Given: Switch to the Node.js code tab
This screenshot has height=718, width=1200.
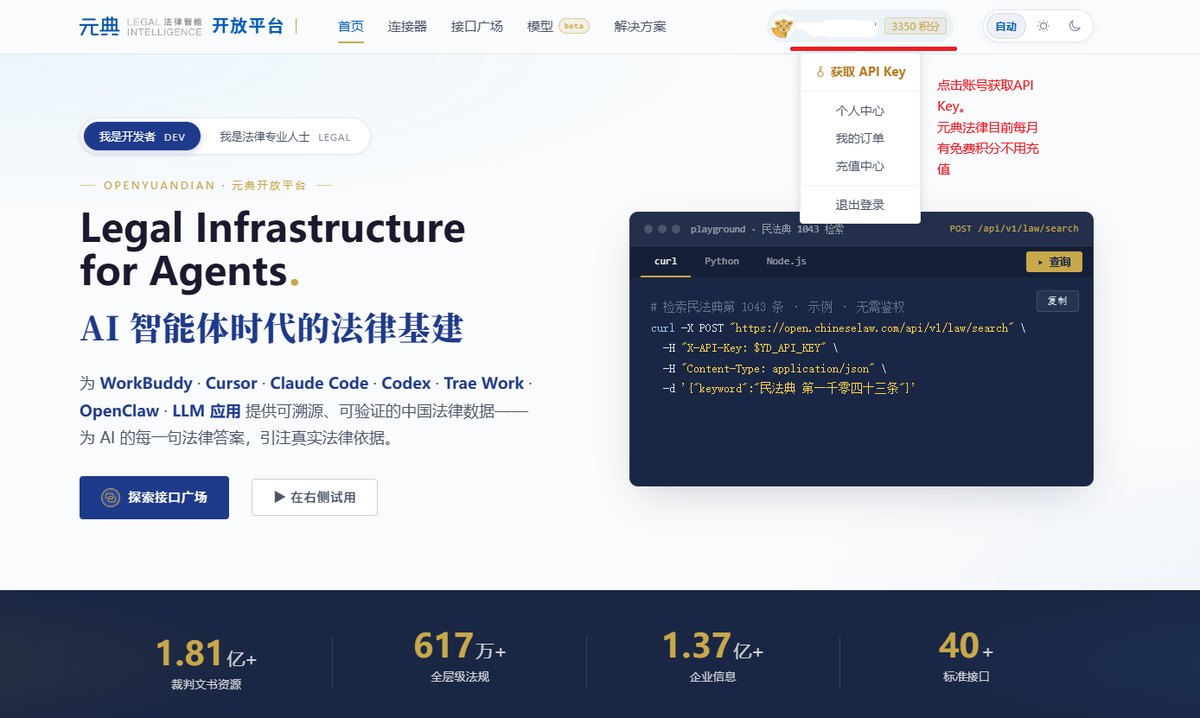Looking at the screenshot, I should (786, 261).
